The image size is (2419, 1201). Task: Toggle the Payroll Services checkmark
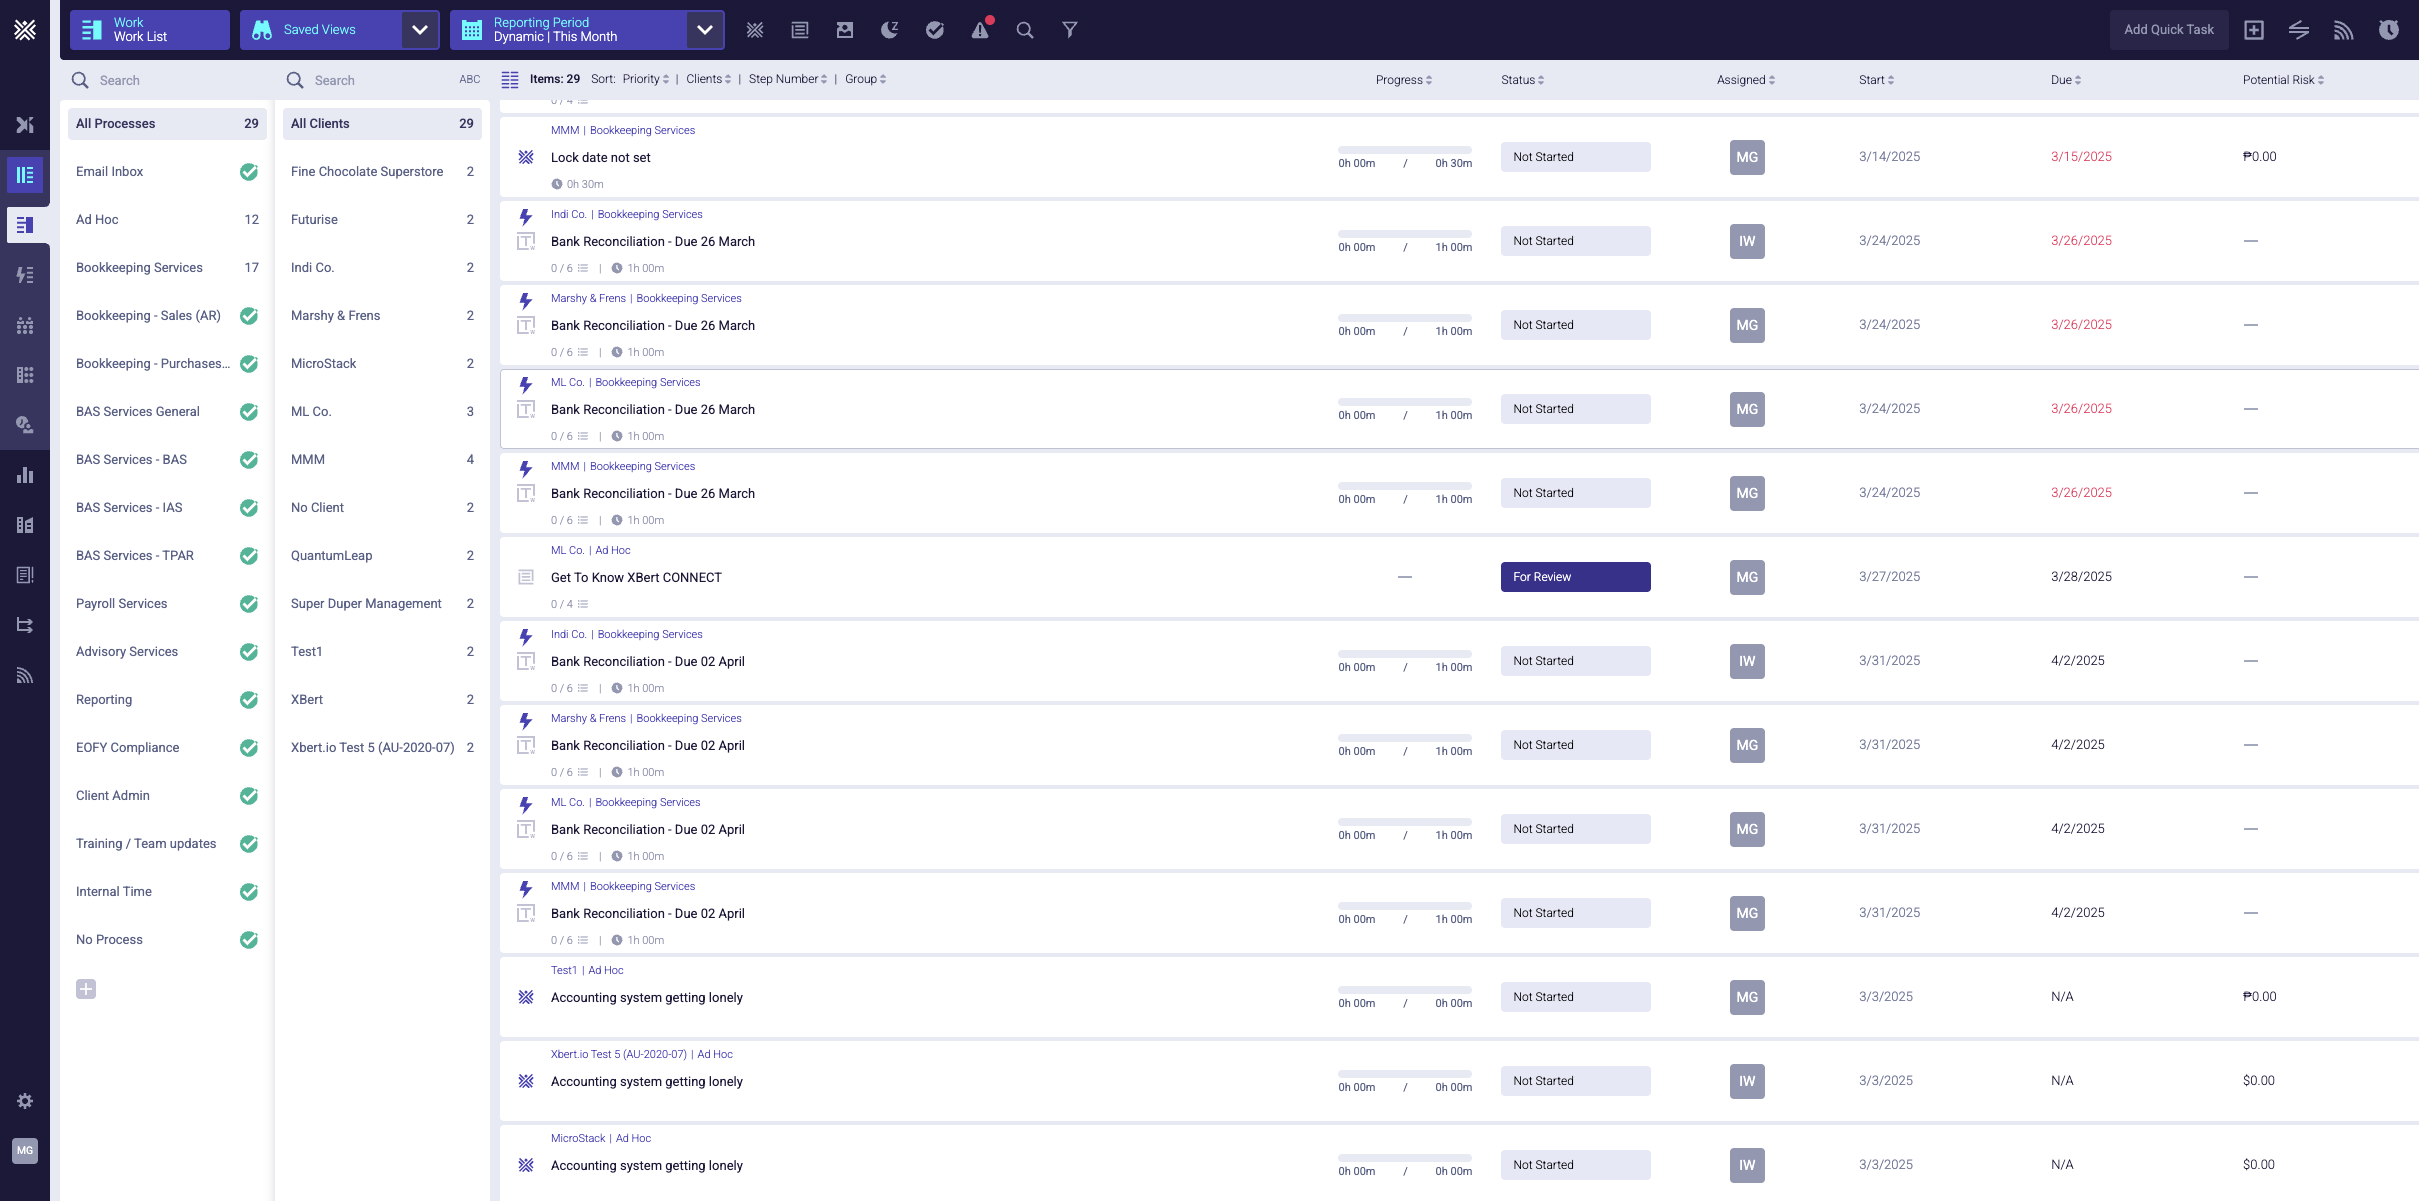(249, 604)
